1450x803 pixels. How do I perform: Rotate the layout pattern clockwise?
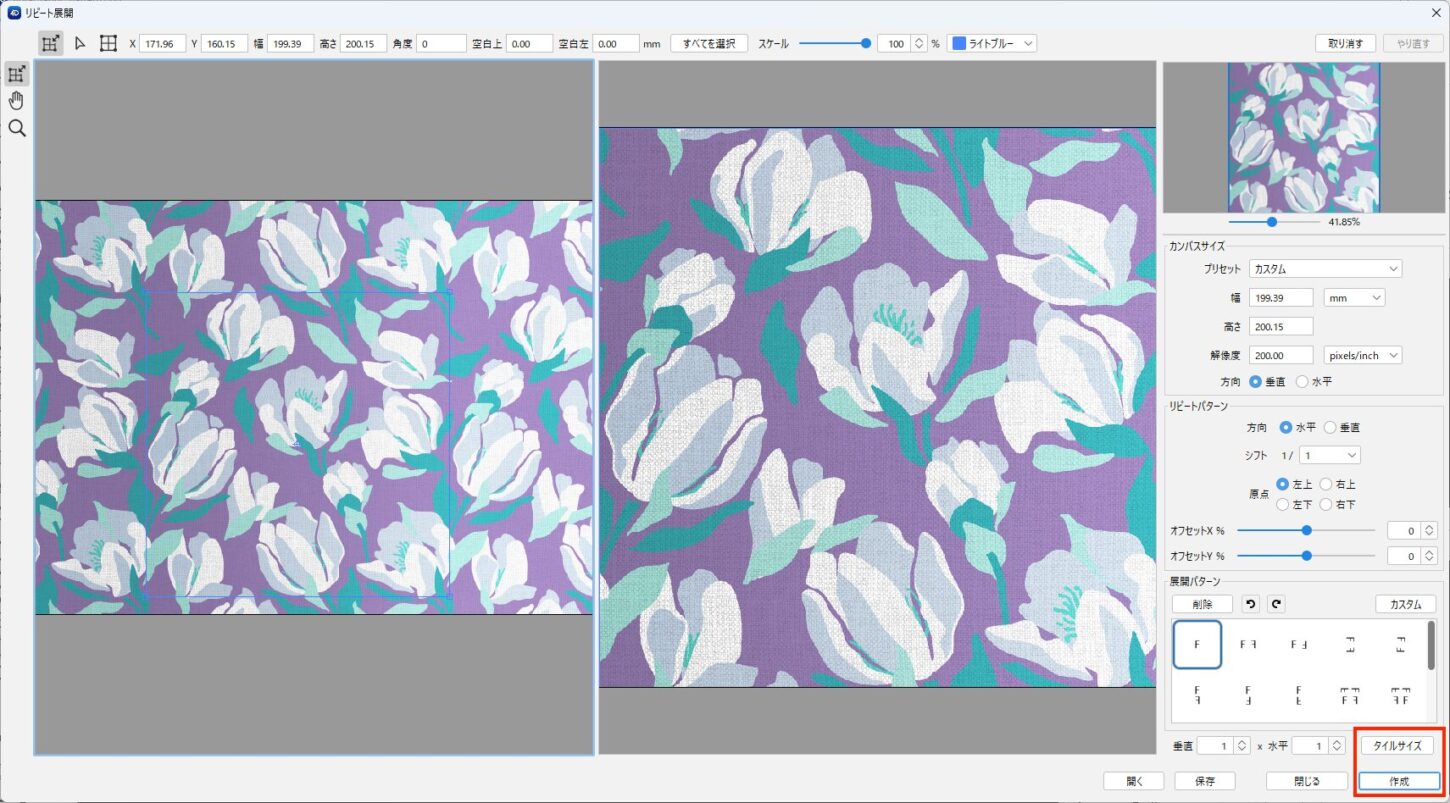pyautogui.click(x=1275, y=604)
